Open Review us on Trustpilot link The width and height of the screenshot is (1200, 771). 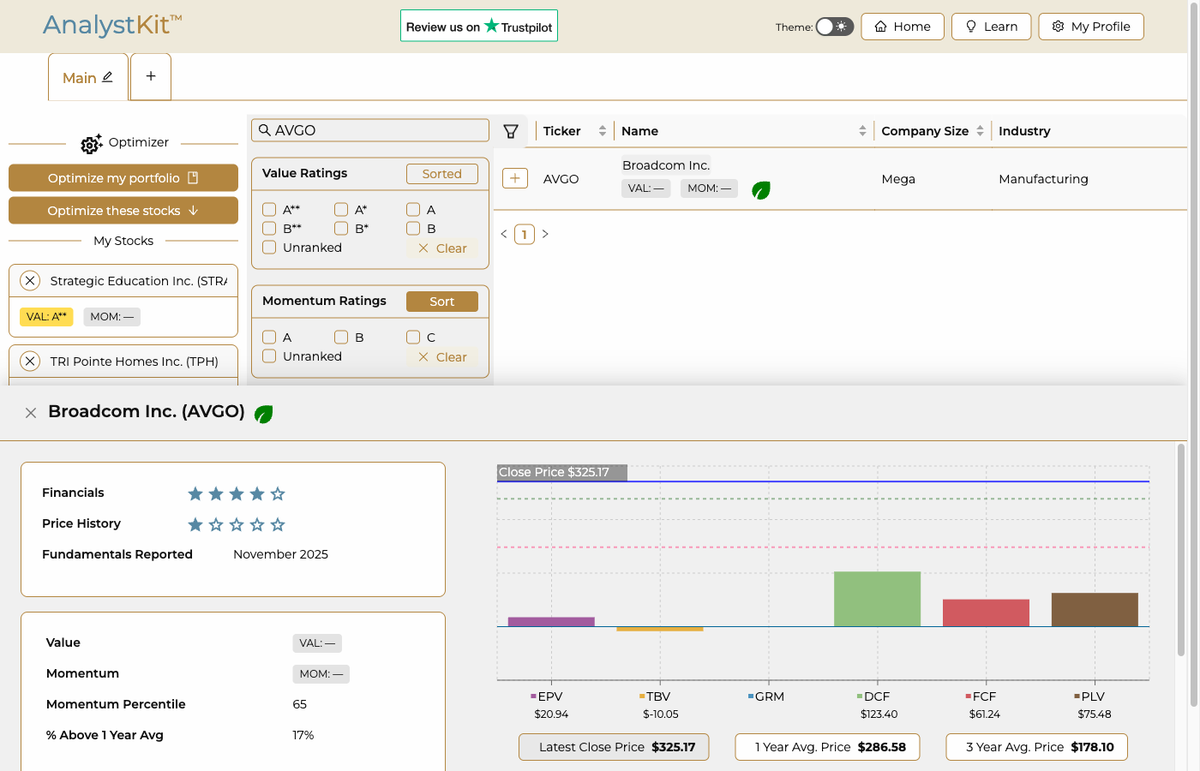479,26
